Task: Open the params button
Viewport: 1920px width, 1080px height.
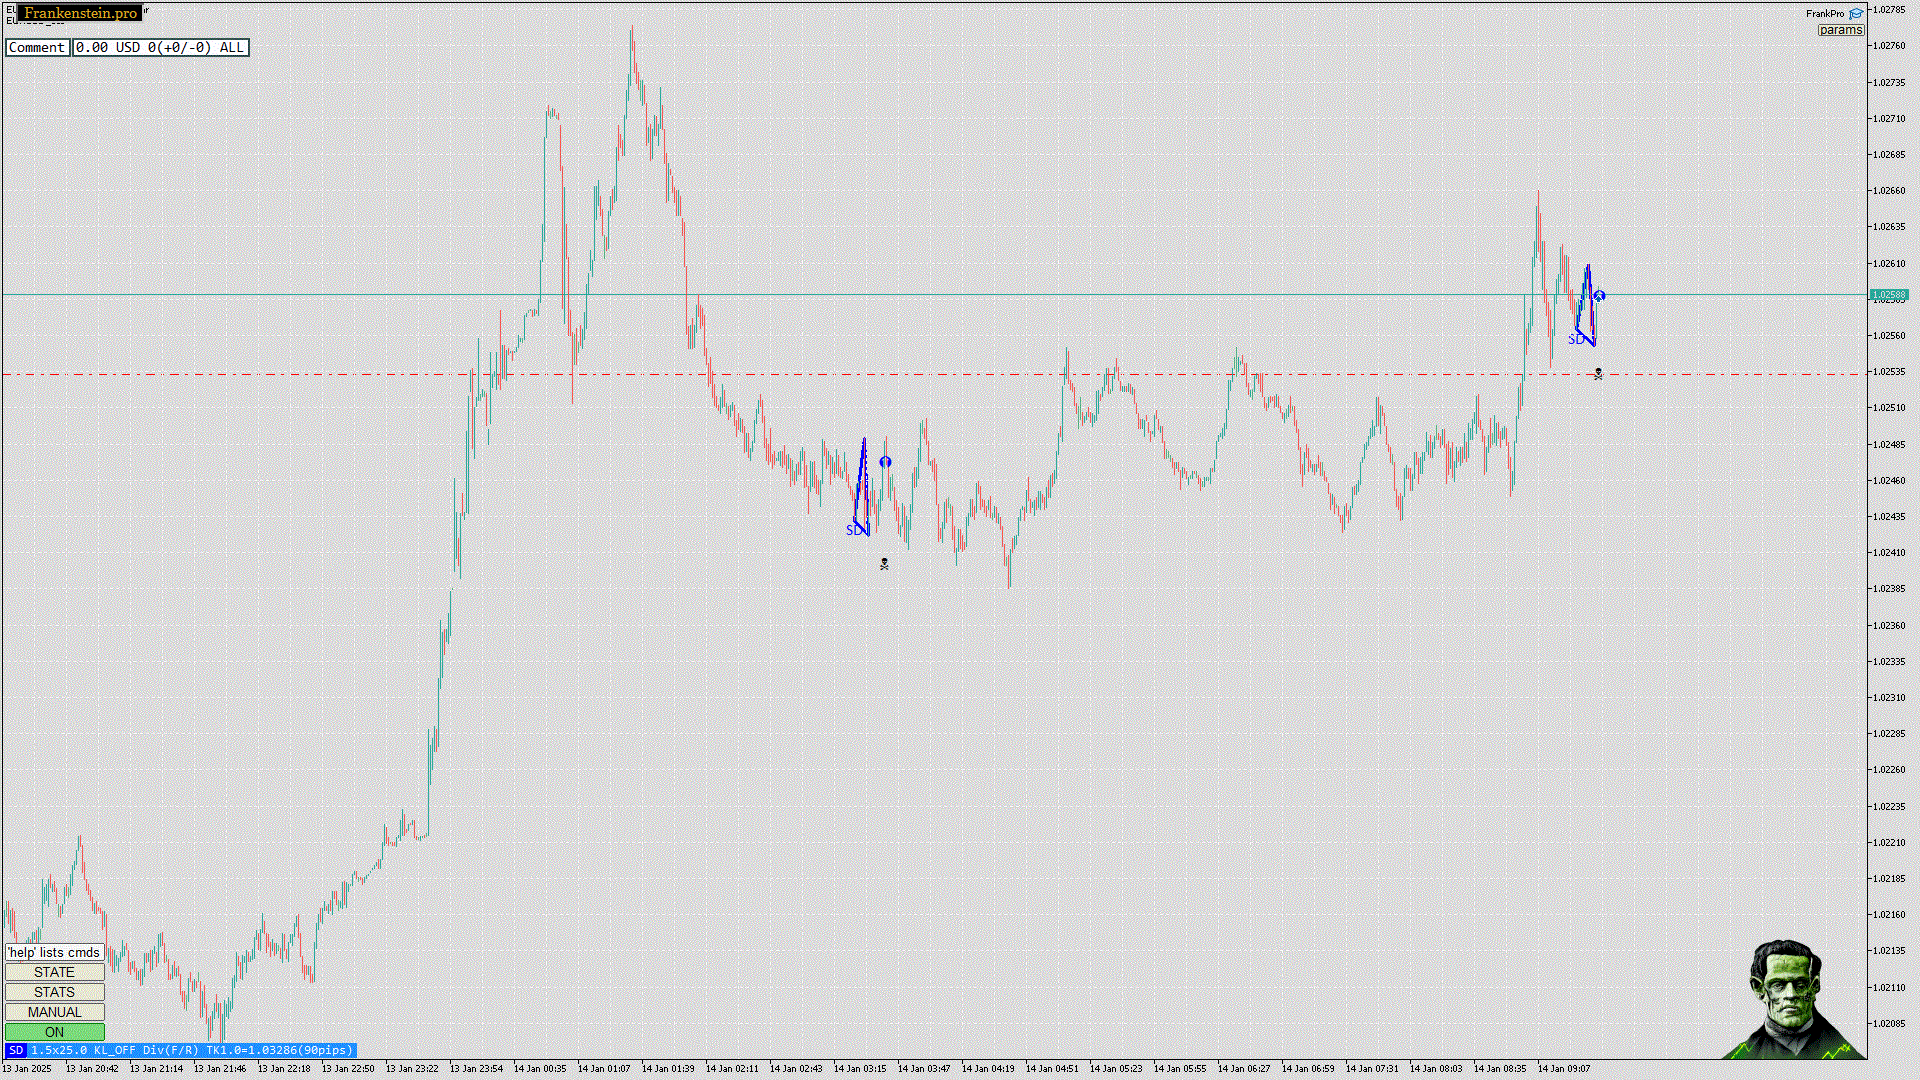Action: [x=1841, y=30]
